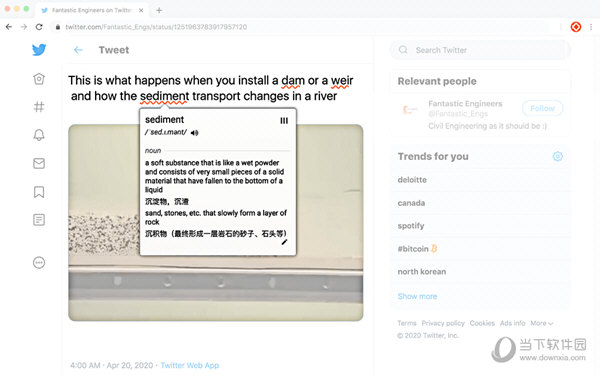600x375 pixels.
Task: Expand the More footer dropdown
Action: tap(542, 323)
